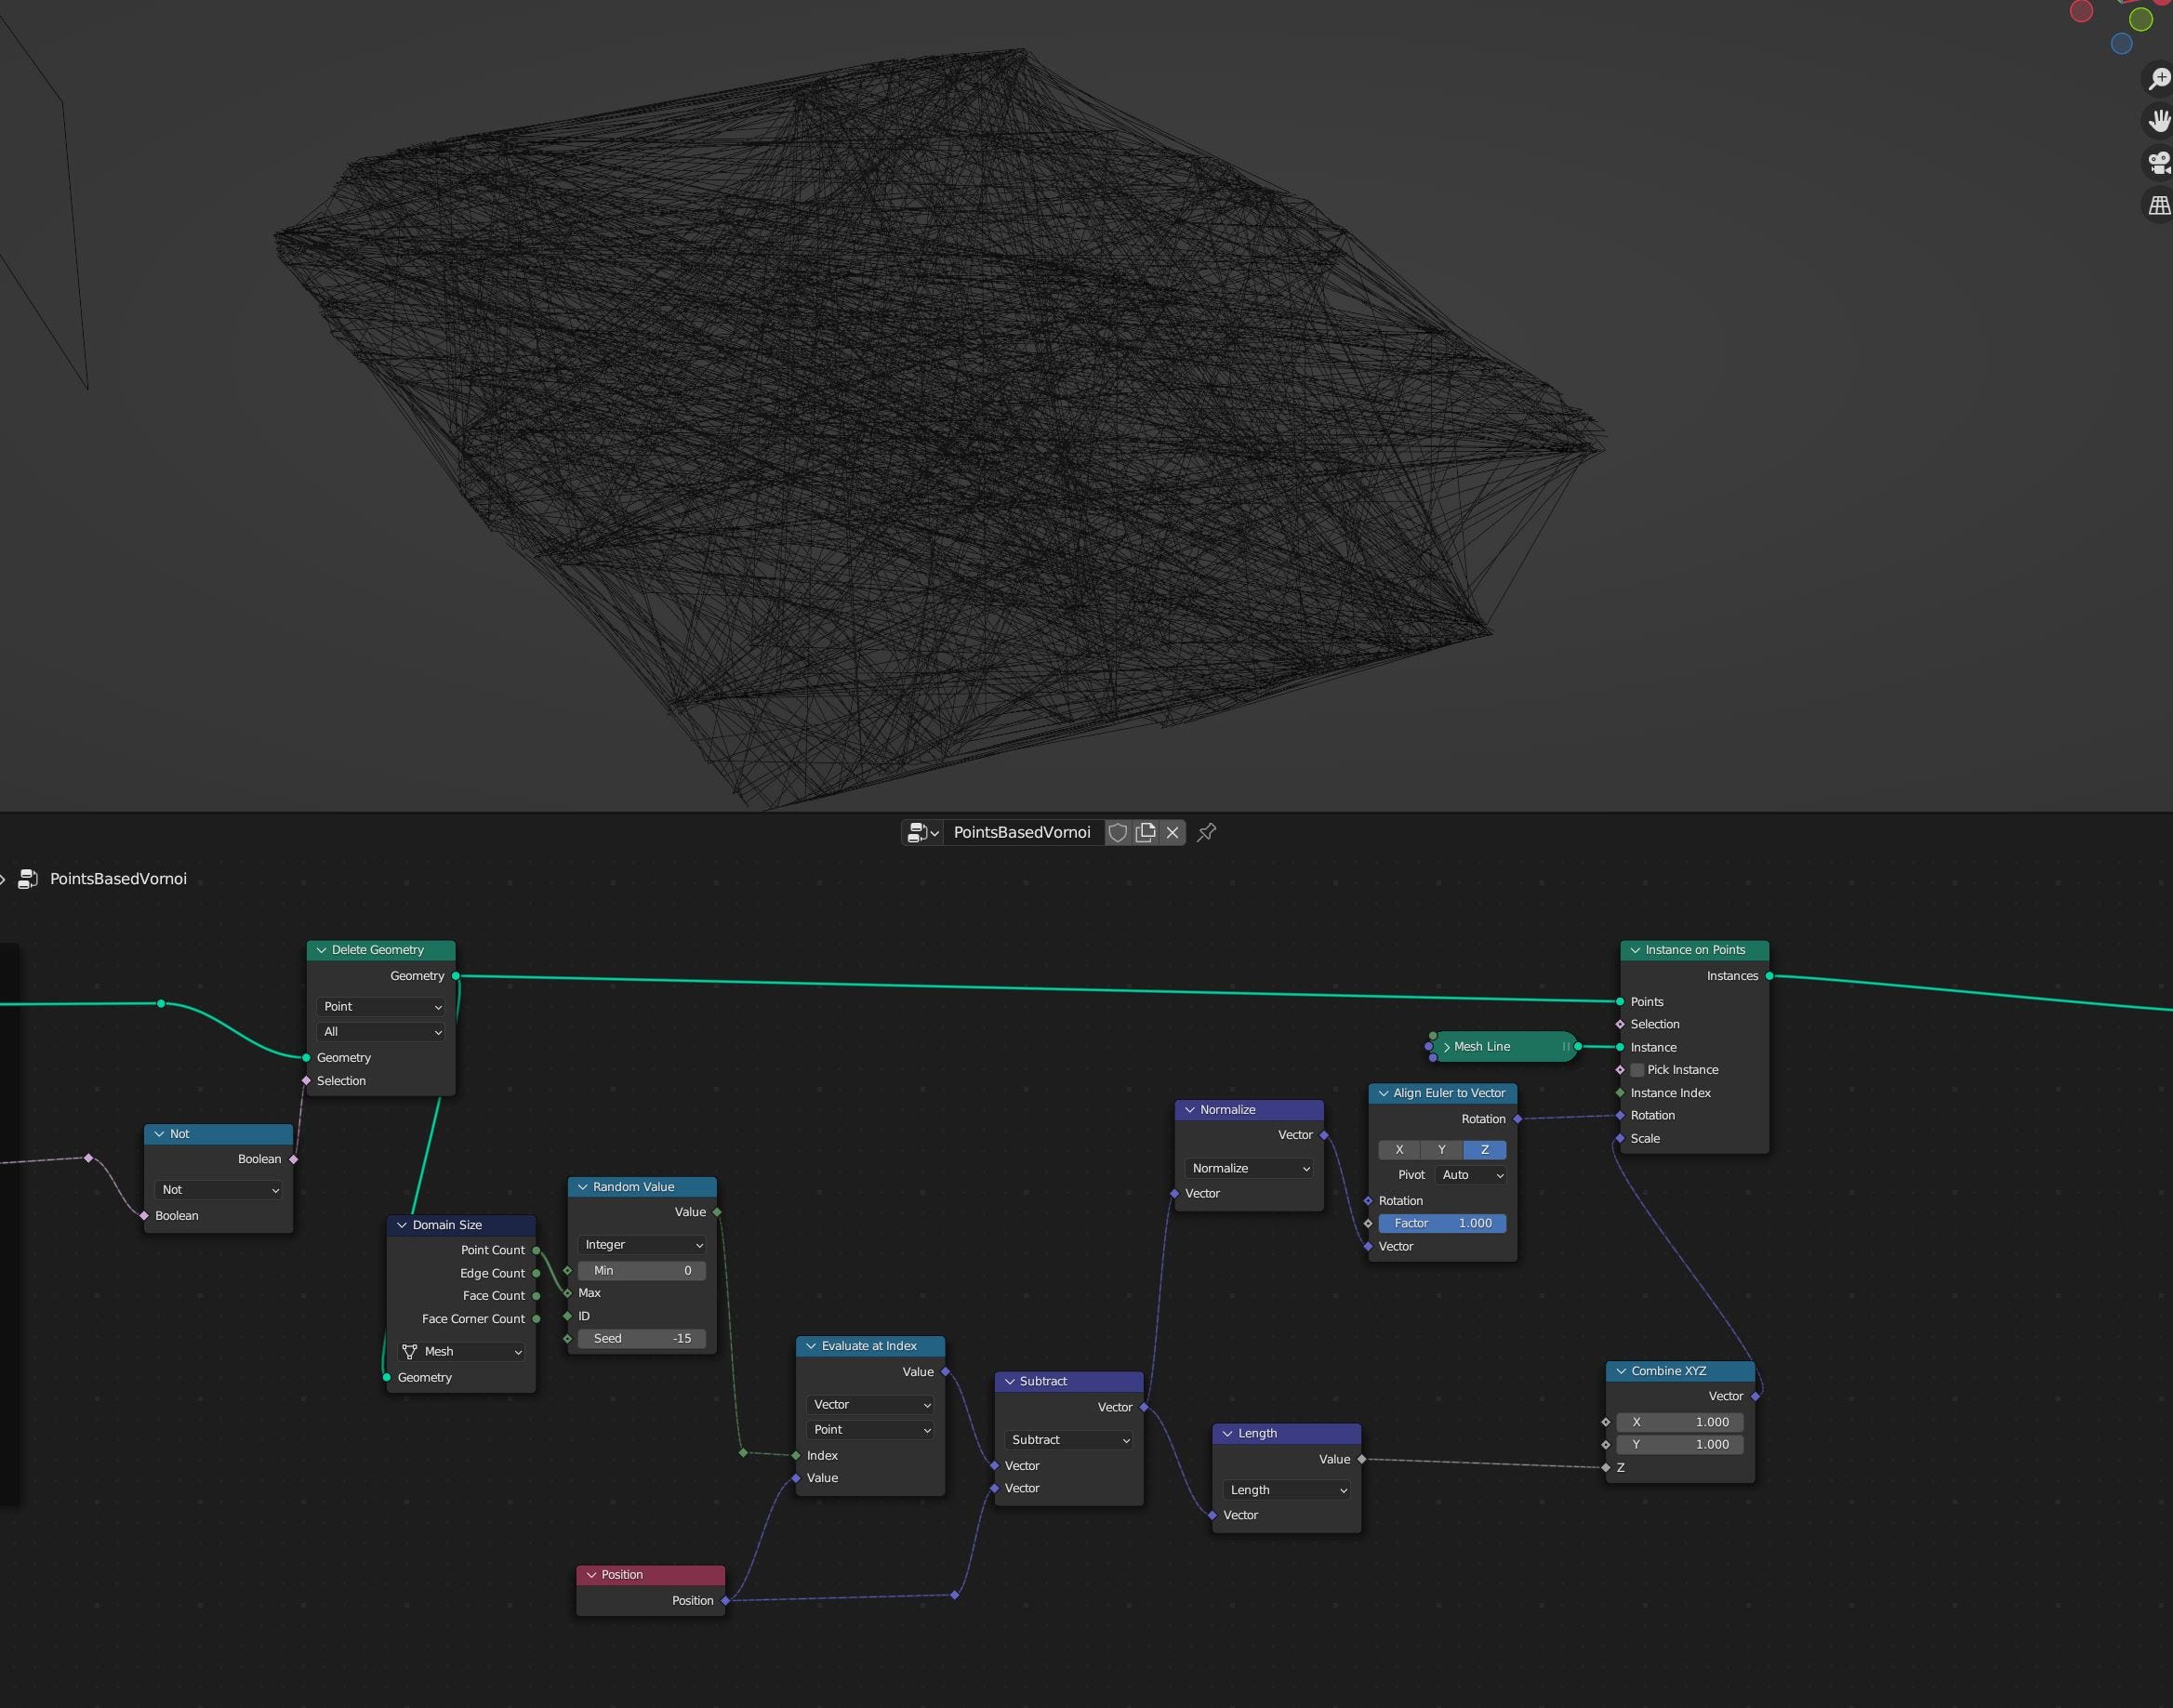
Task: Collapse the Delete Geometry node
Action: coord(322,950)
